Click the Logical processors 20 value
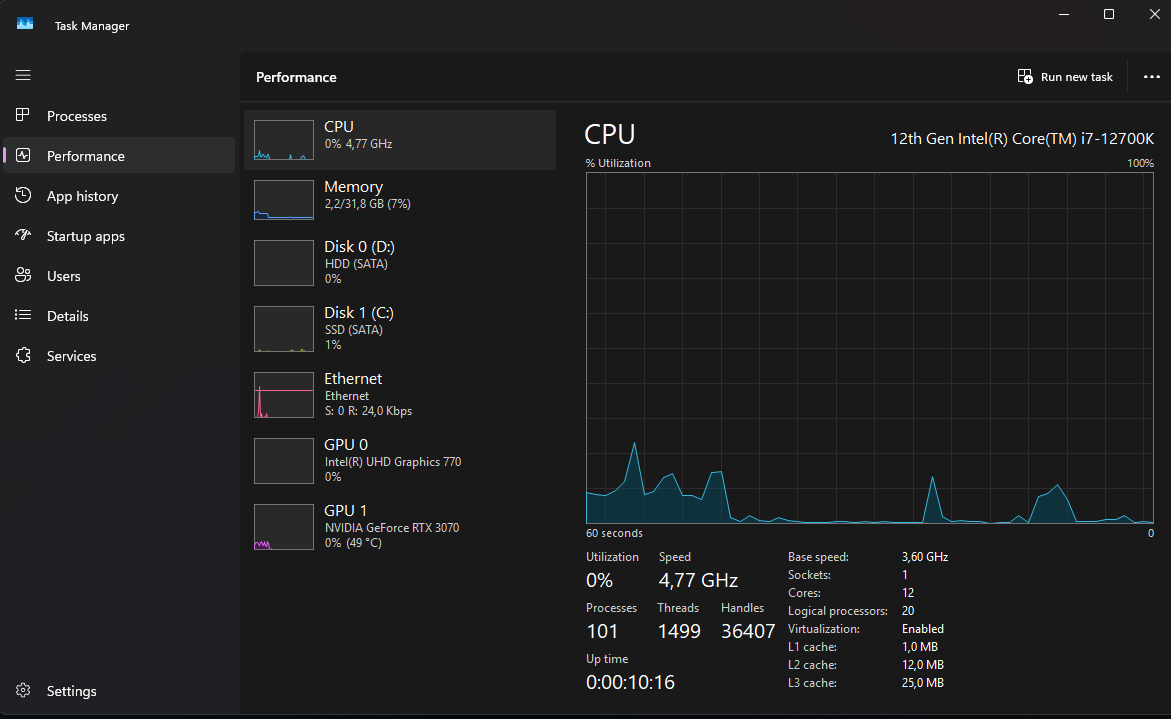1171x719 pixels. 907,611
